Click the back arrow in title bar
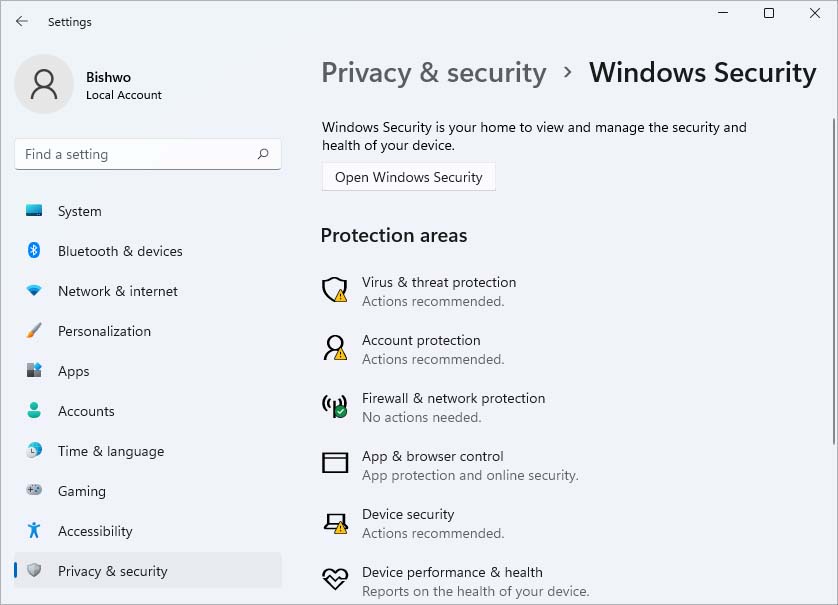Screen dimensions: 838x605 (x=22, y=21)
